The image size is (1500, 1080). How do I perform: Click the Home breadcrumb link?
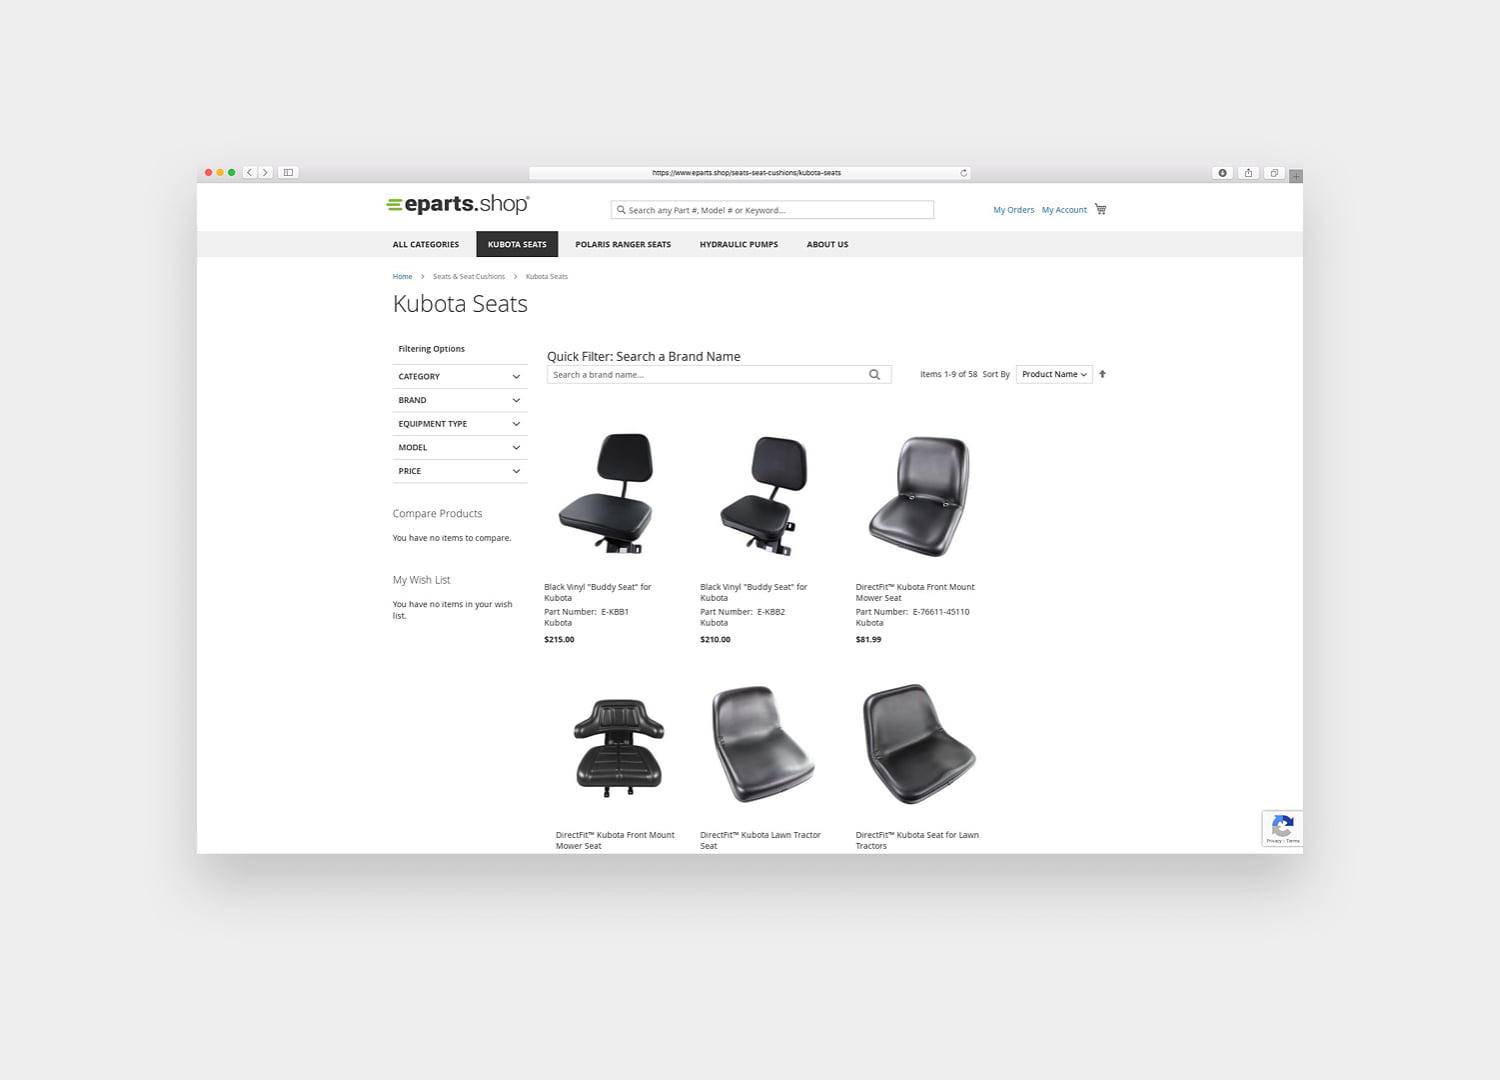(402, 276)
